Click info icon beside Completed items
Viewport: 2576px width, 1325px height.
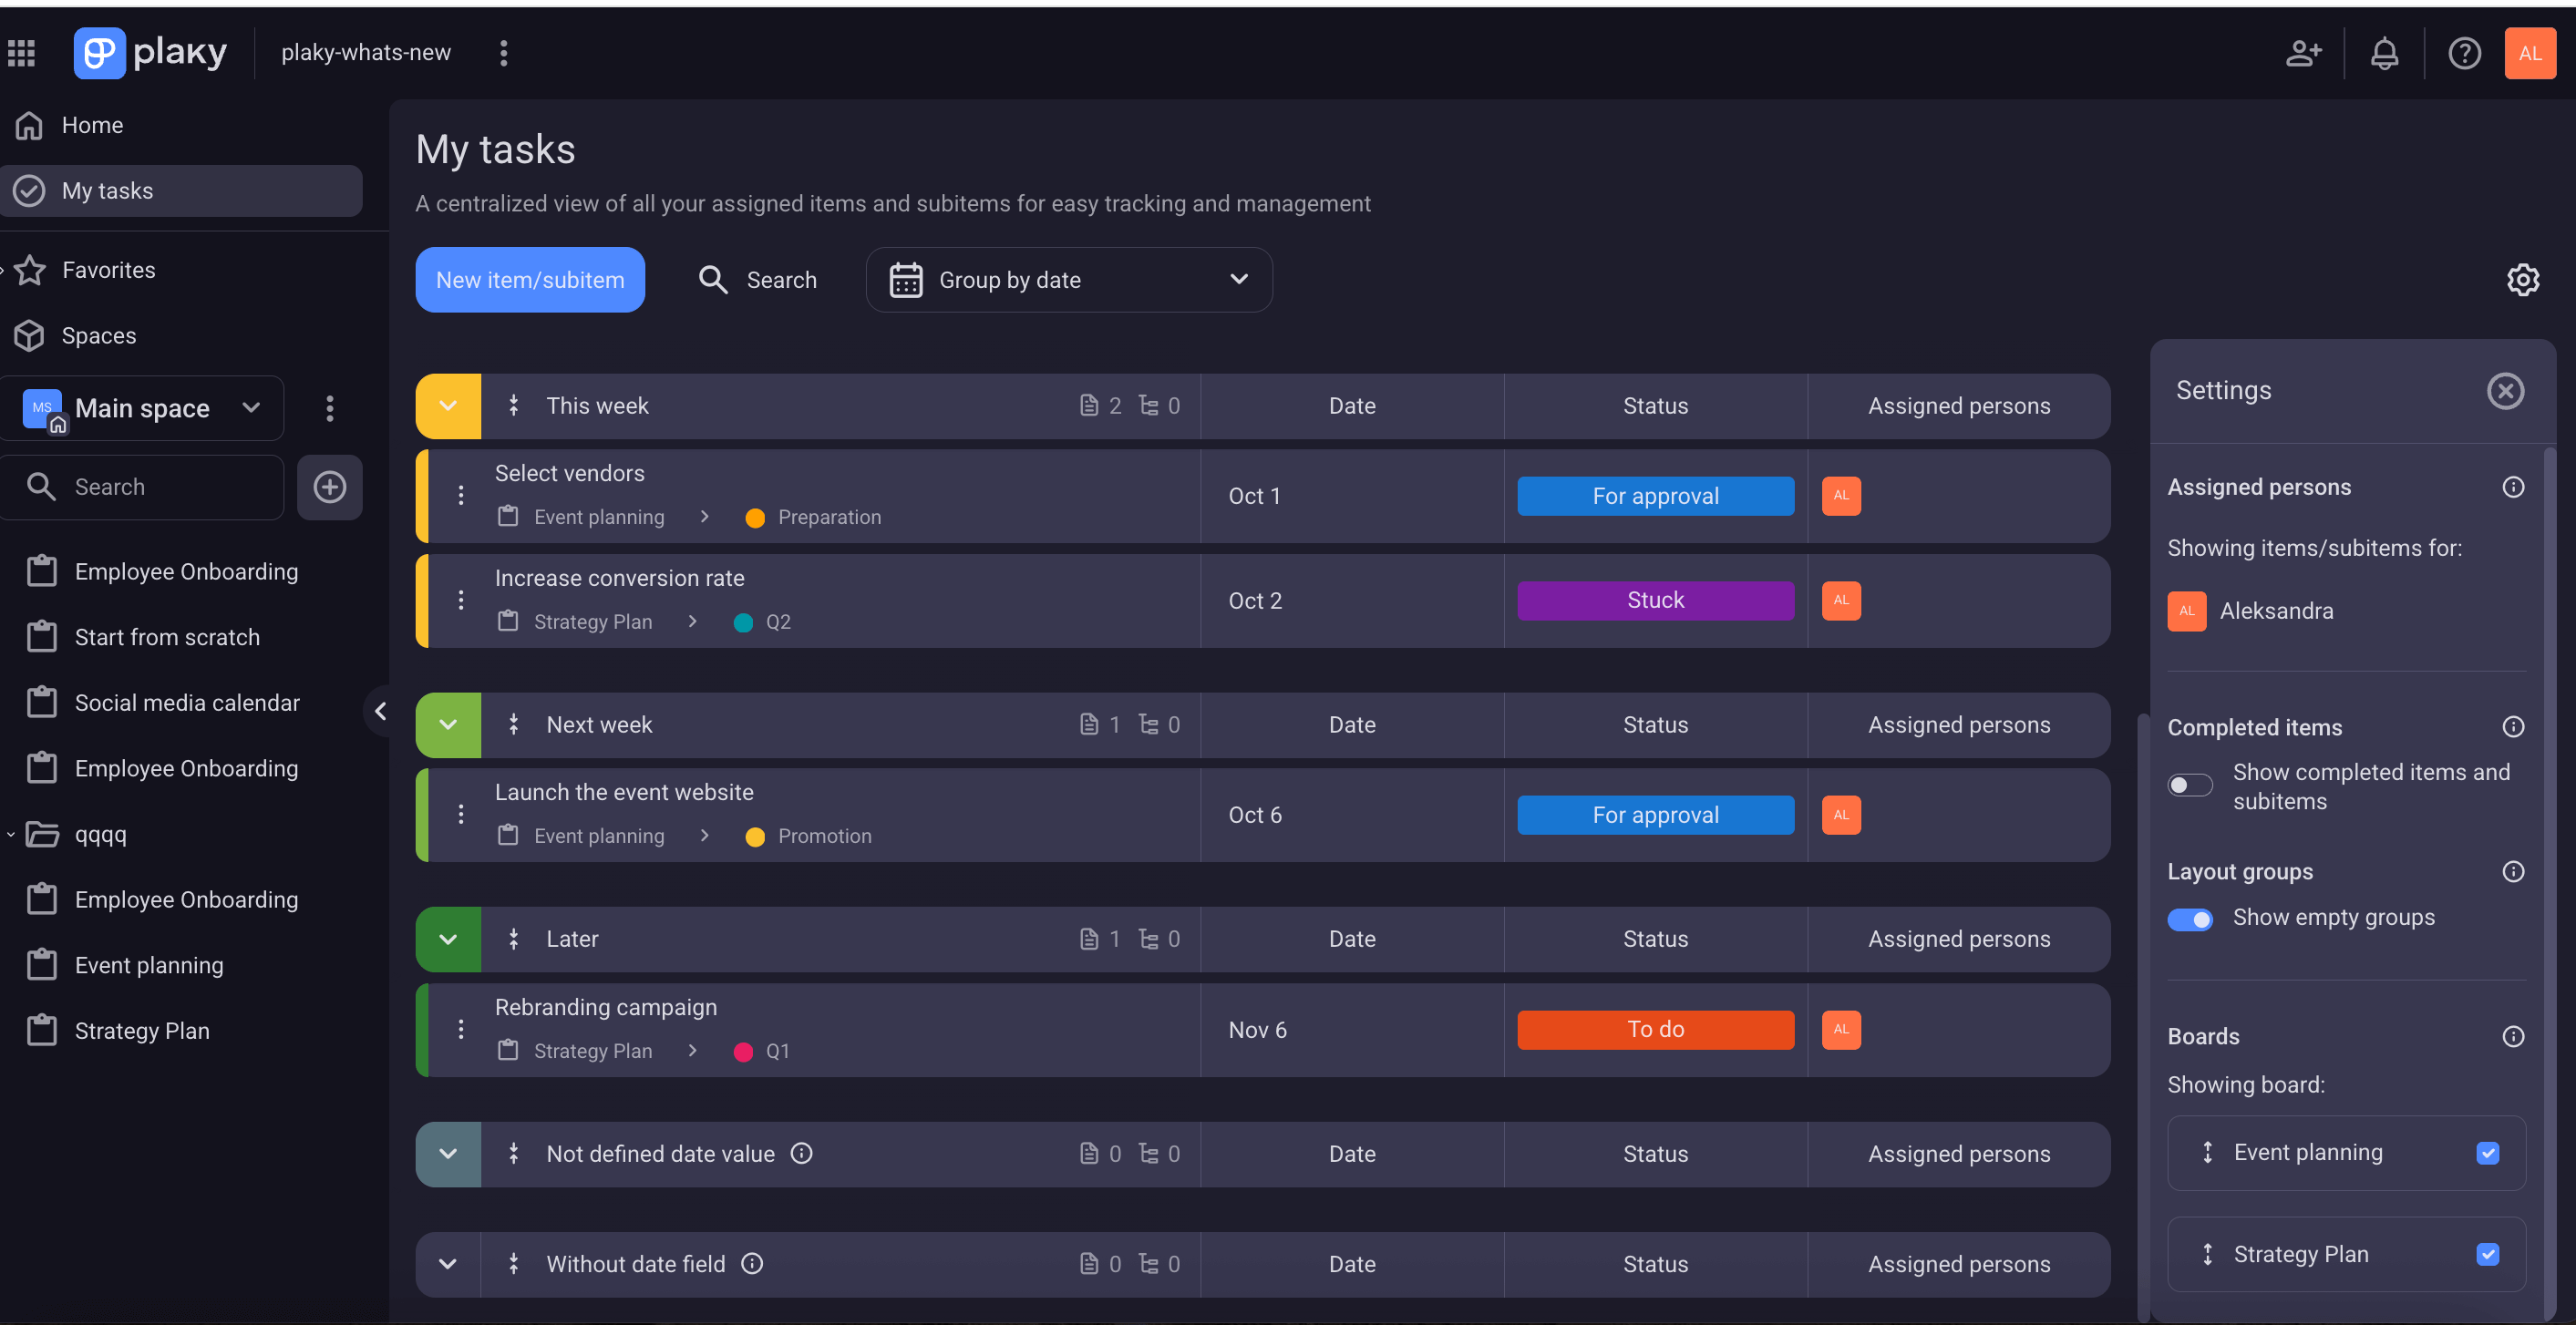2513,727
